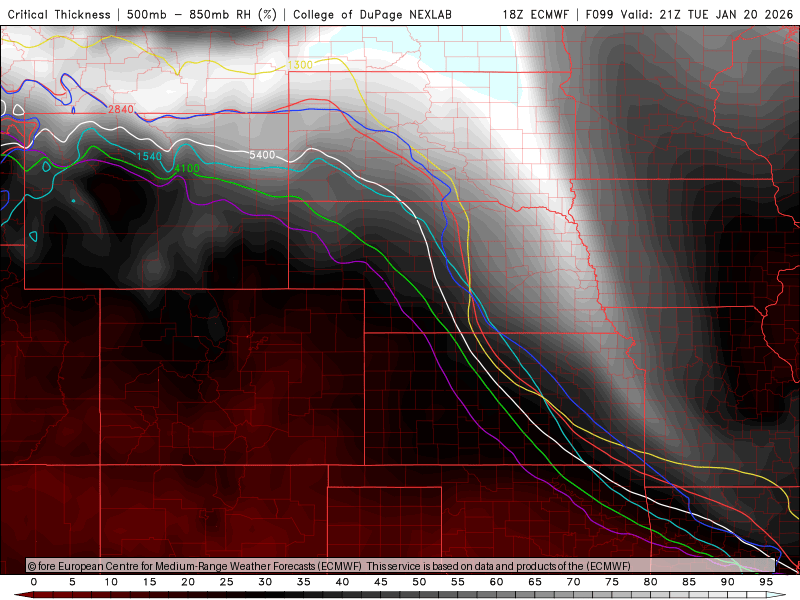The image size is (800, 600).
Task: Click the 'Valid: 21Z TUE JAN 20 2026' text
Action: pyautogui.click(x=707, y=15)
